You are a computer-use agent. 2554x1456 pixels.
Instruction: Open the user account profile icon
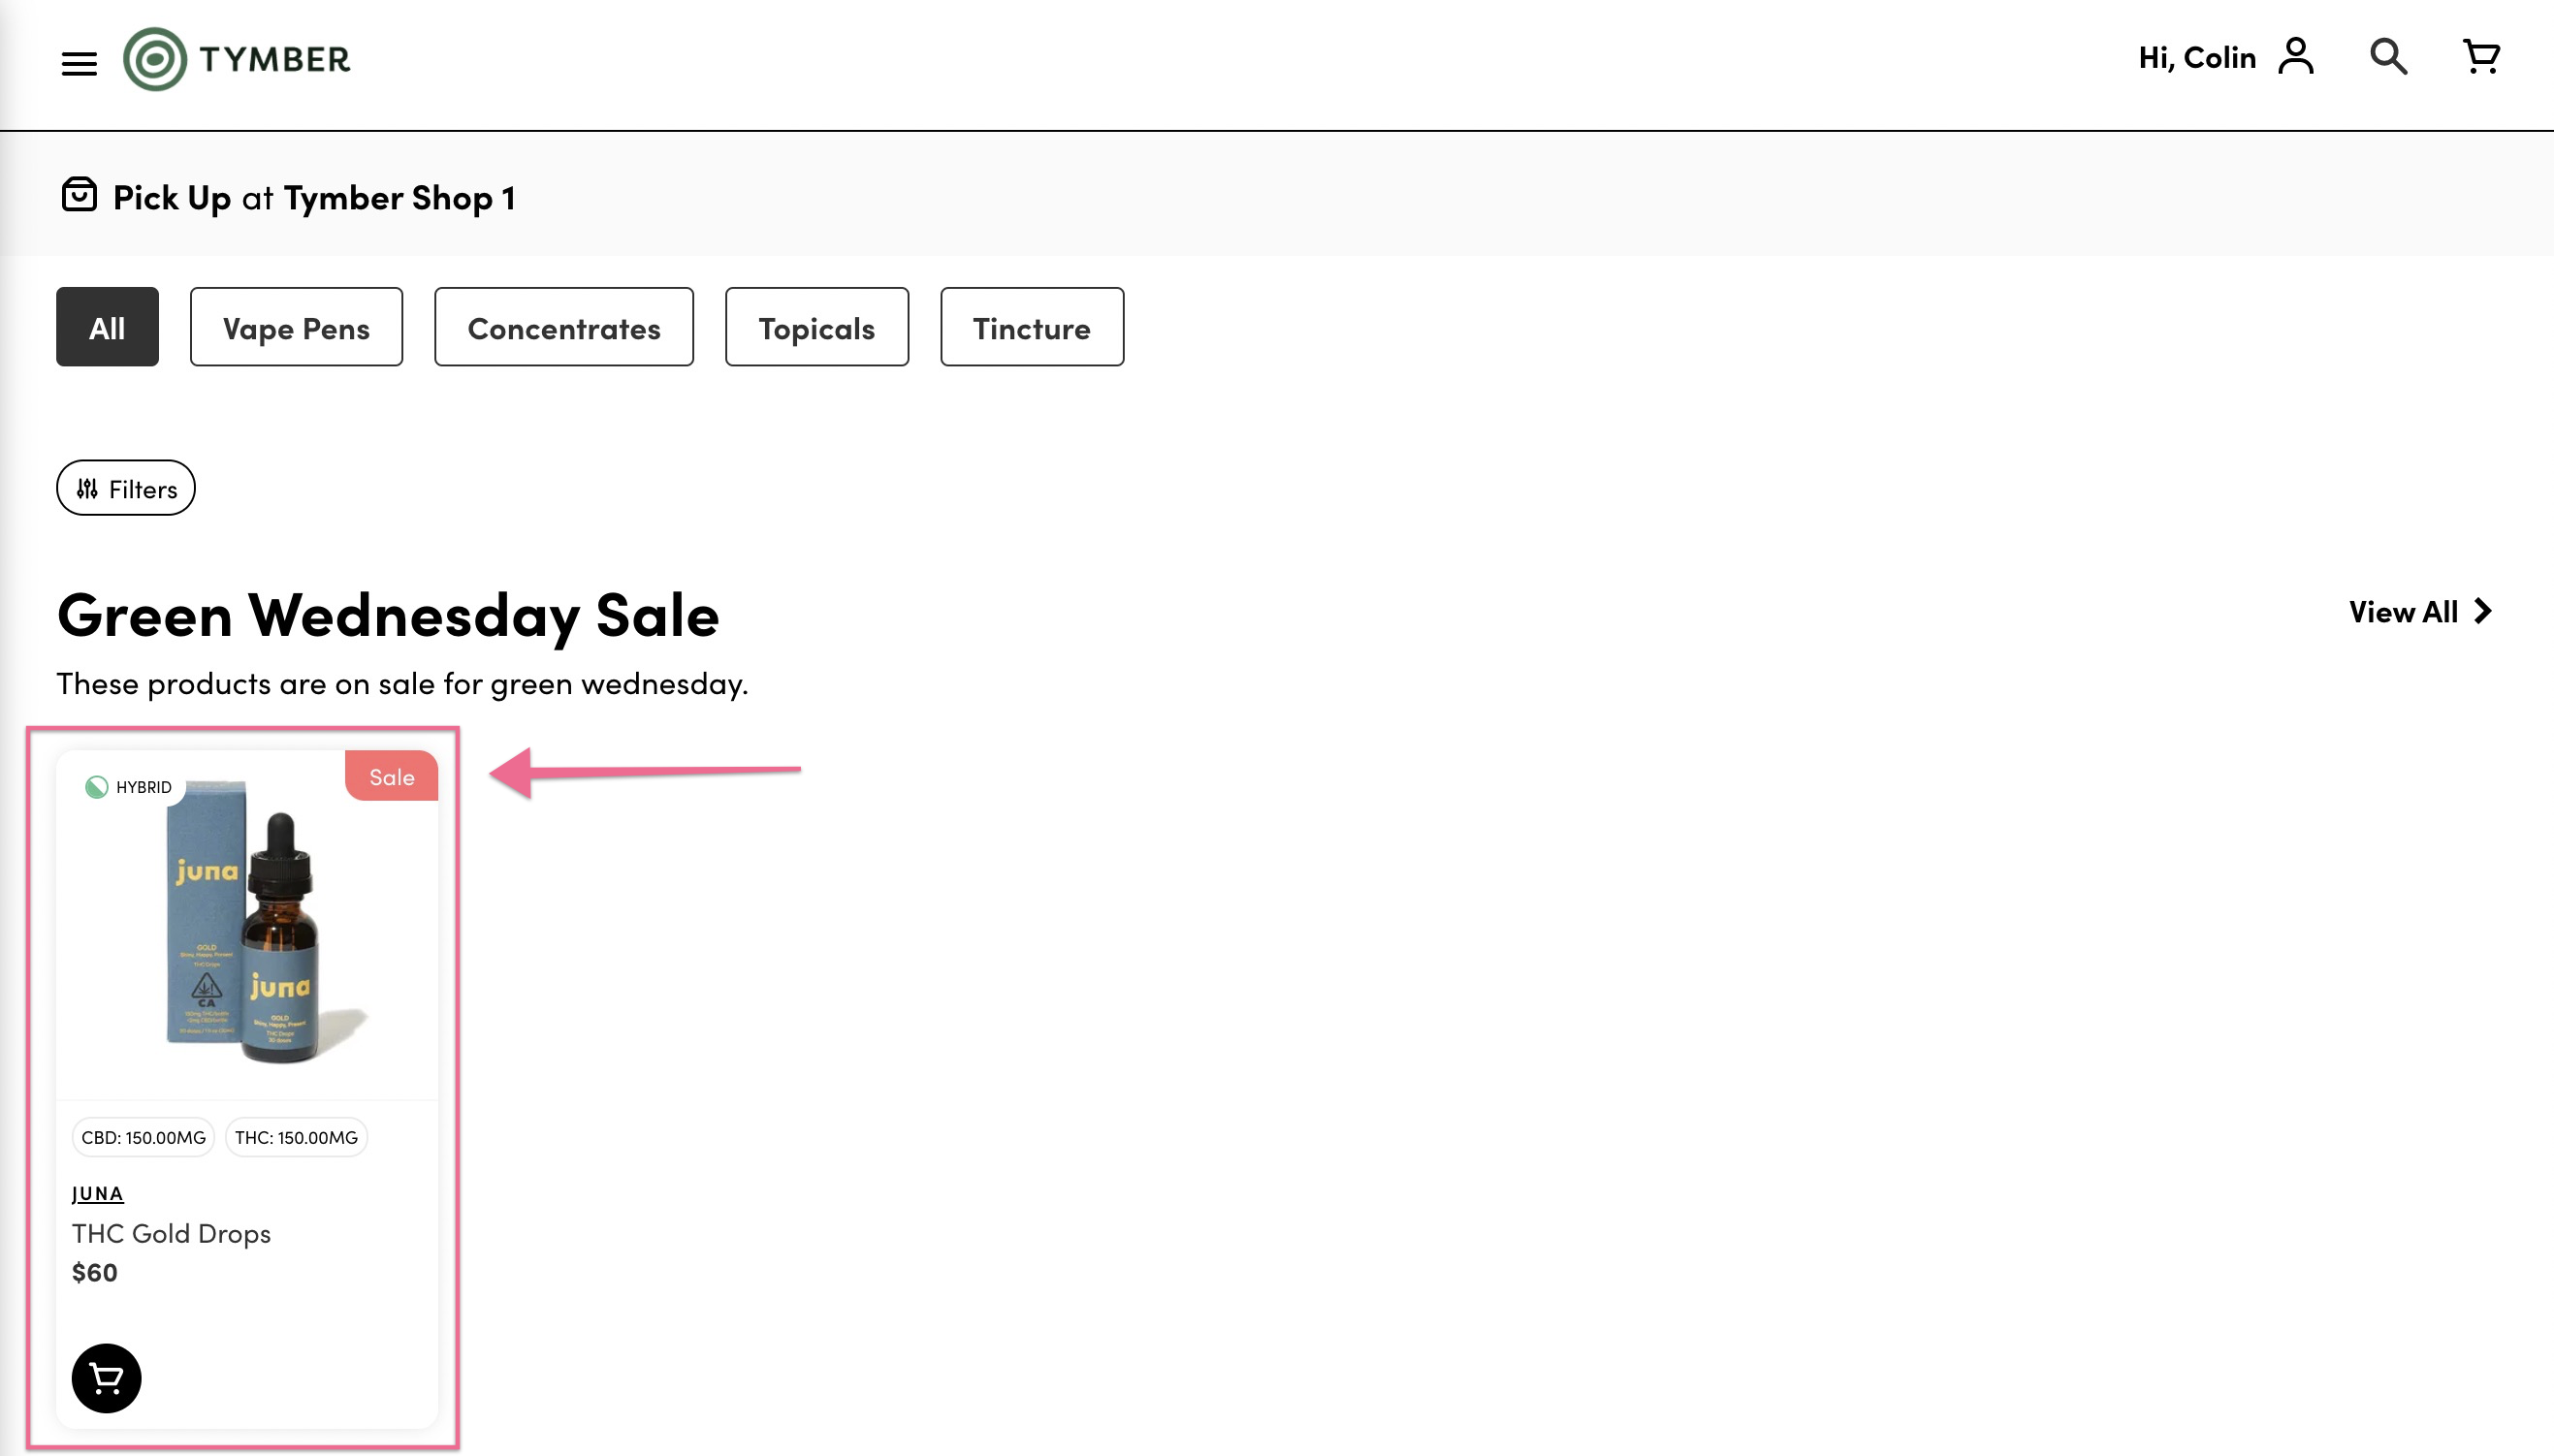2296,57
